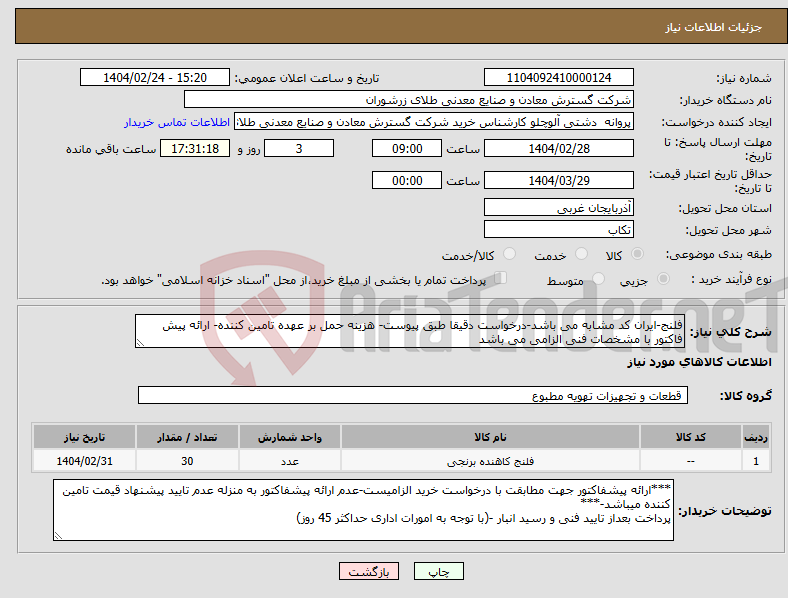Click row number 1 cell
The height and width of the screenshot is (598, 788).
756,461
